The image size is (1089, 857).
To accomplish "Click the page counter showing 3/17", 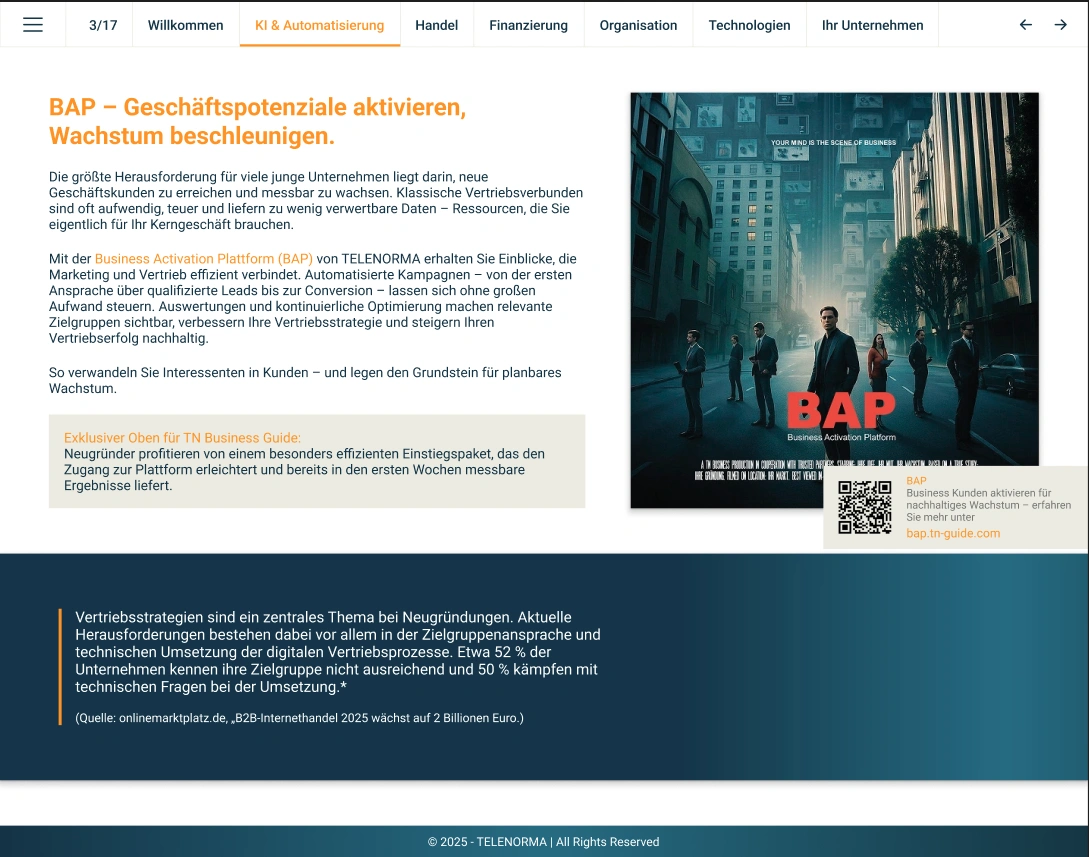I will [x=103, y=25].
